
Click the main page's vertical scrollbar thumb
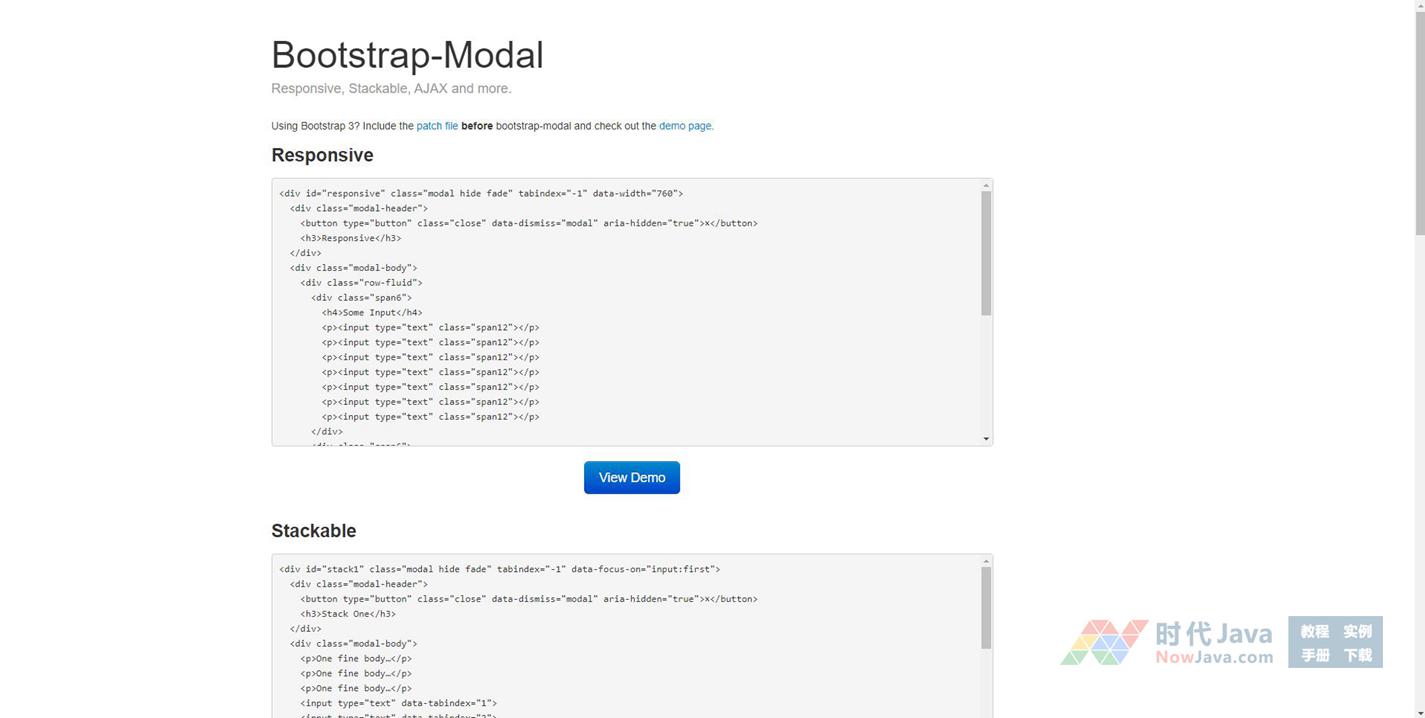coord(1418,120)
